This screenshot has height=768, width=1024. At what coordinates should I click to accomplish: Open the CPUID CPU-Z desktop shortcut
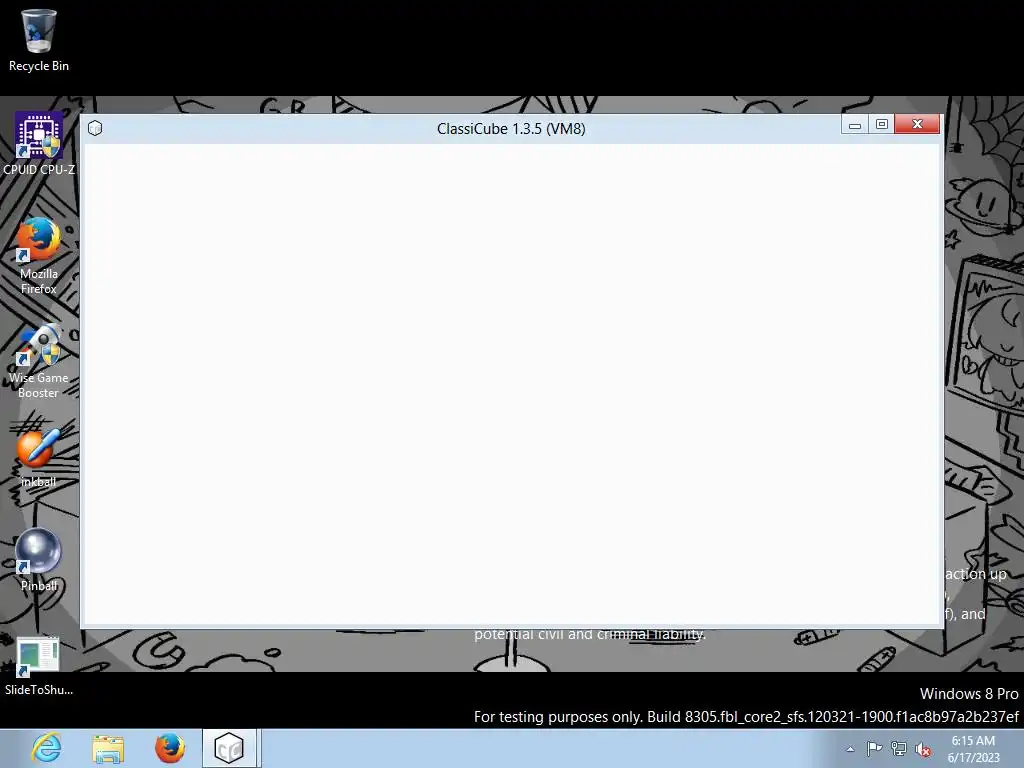pyautogui.click(x=39, y=143)
